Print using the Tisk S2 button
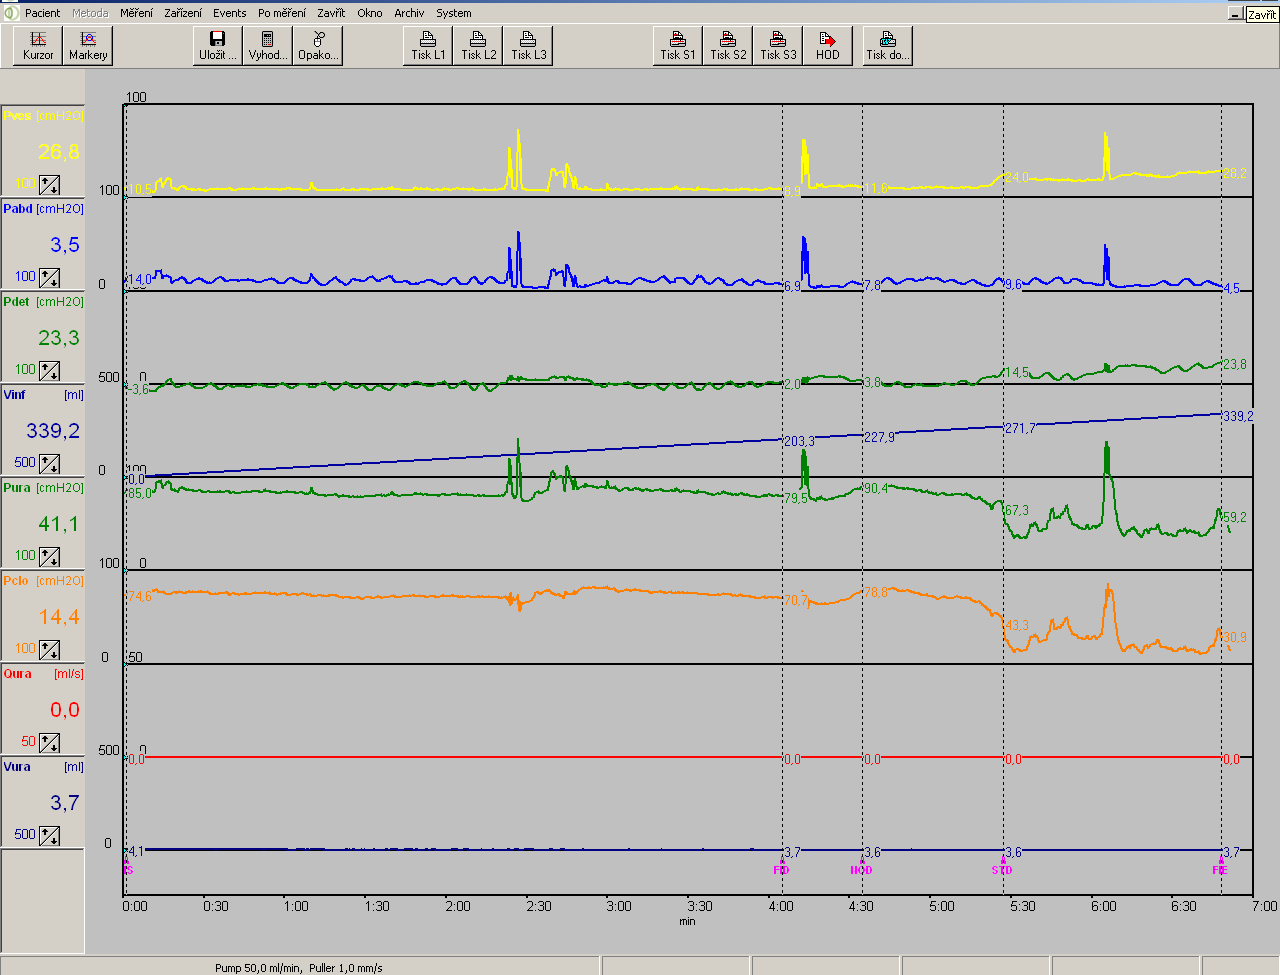Screen dimensions: 1280x975 coord(728,46)
